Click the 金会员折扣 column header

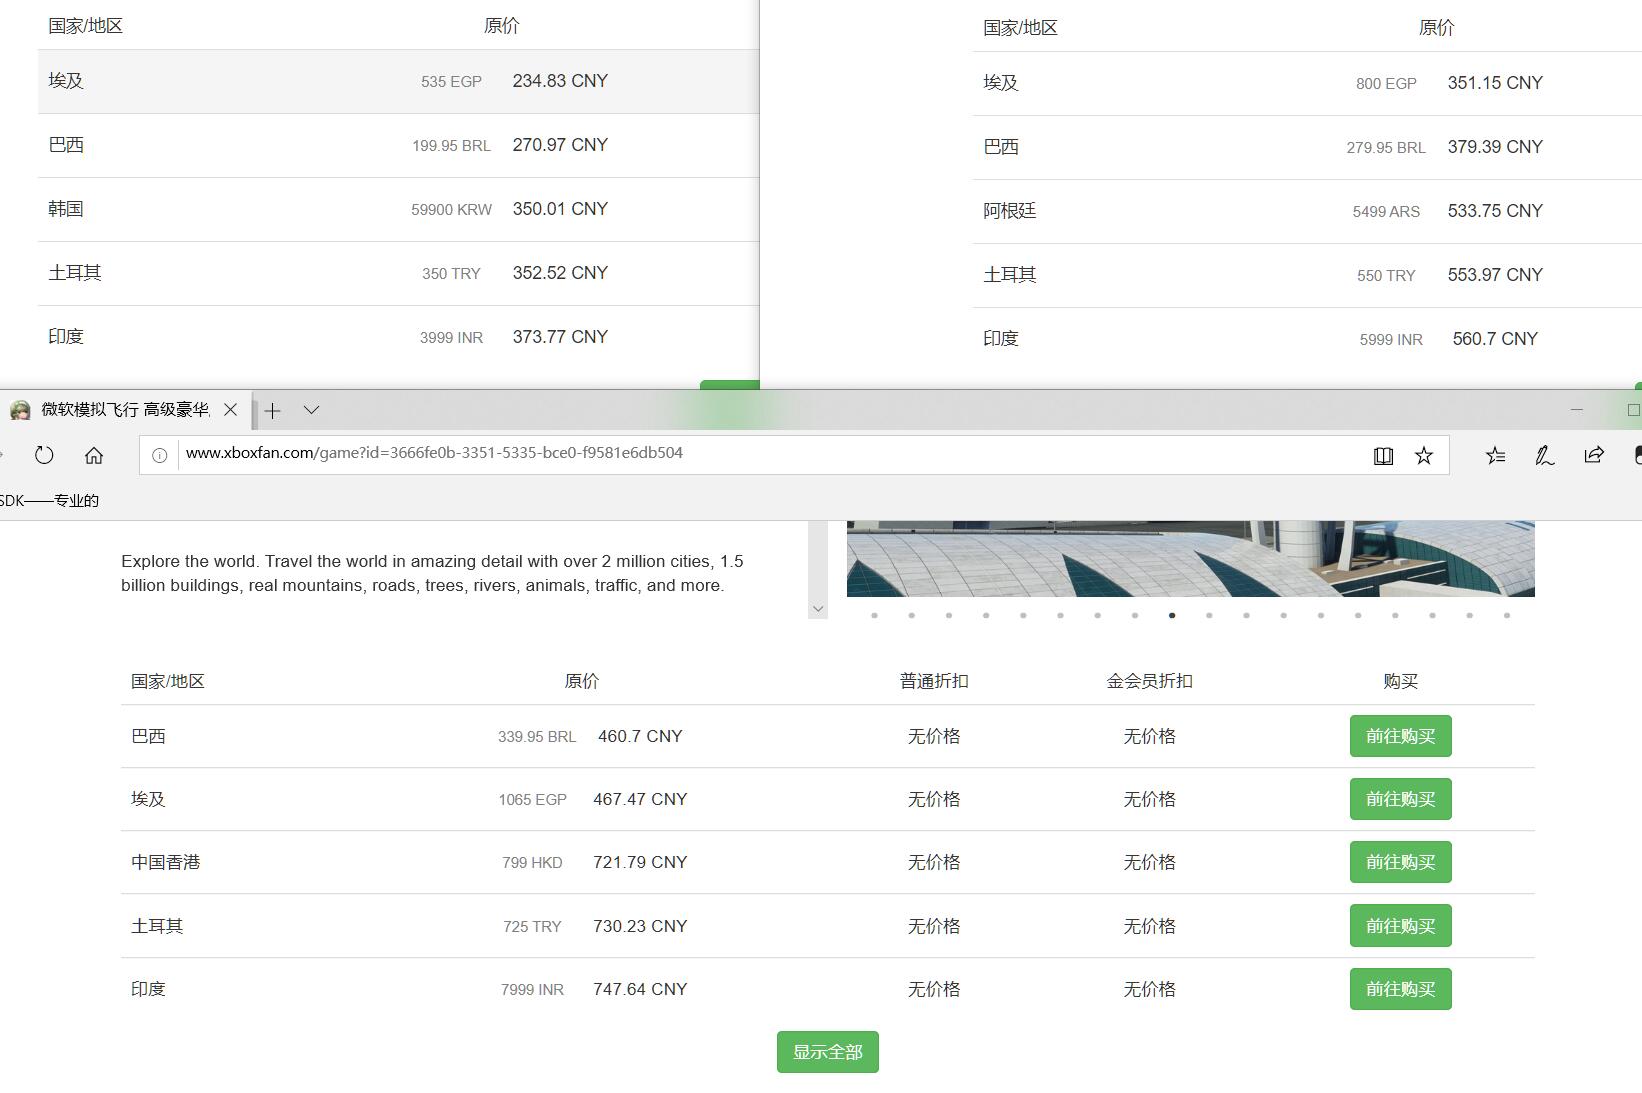[x=1149, y=681]
